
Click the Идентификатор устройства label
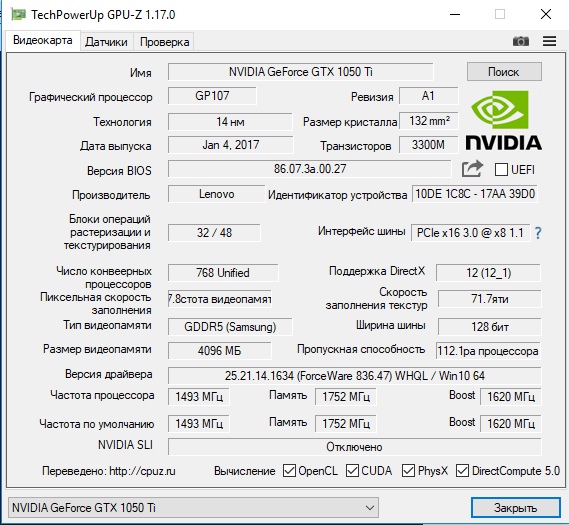point(337,195)
